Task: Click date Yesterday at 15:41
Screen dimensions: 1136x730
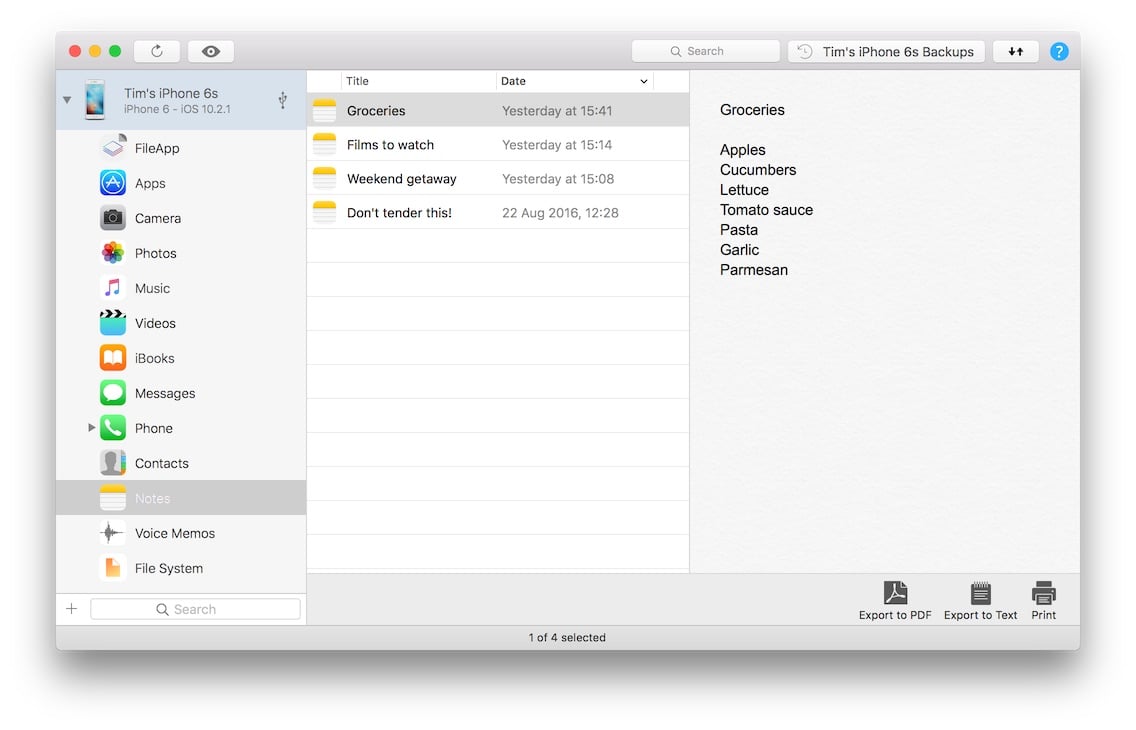Action: (557, 111)
